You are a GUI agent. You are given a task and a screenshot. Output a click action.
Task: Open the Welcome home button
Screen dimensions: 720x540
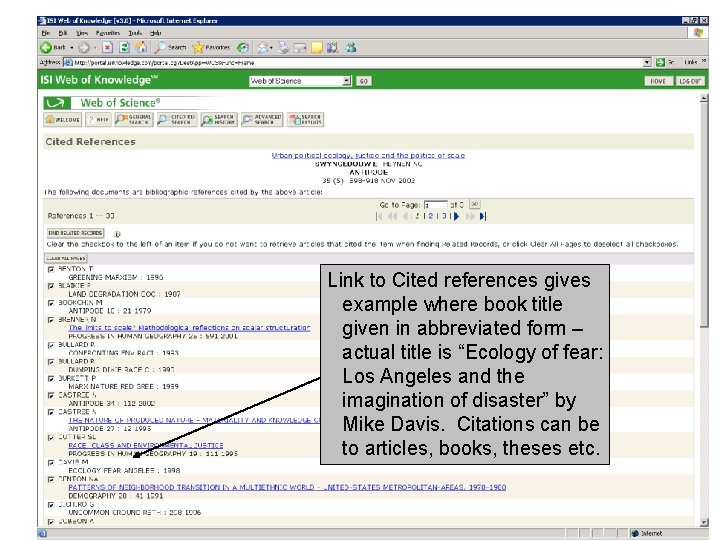[x=63, y=119]
